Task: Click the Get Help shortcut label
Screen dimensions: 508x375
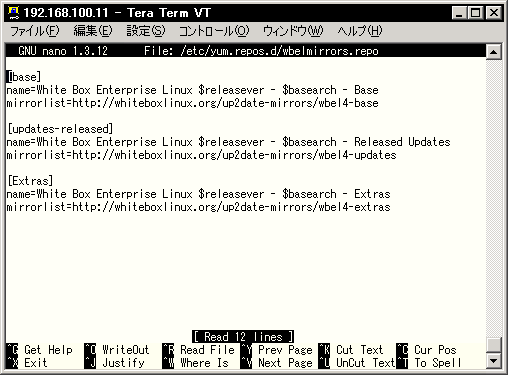Action: [x=48, y=350]
